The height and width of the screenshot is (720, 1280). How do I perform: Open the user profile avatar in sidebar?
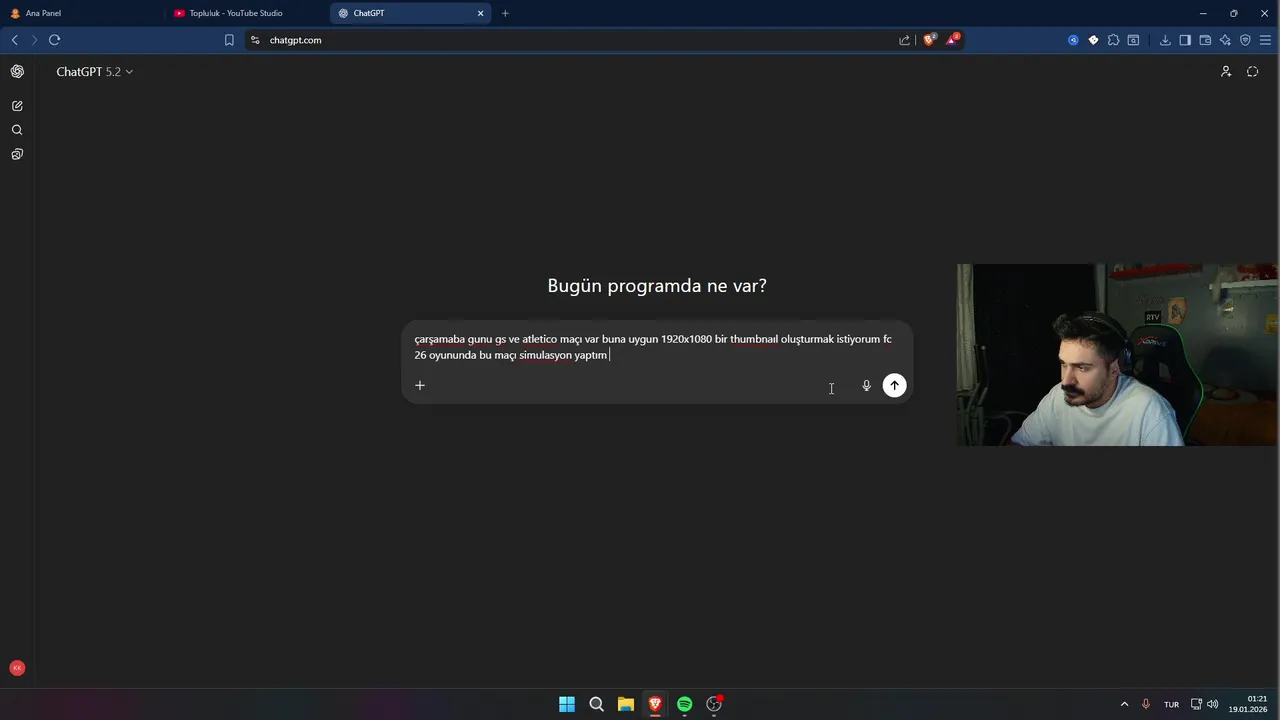pos(17,668)
